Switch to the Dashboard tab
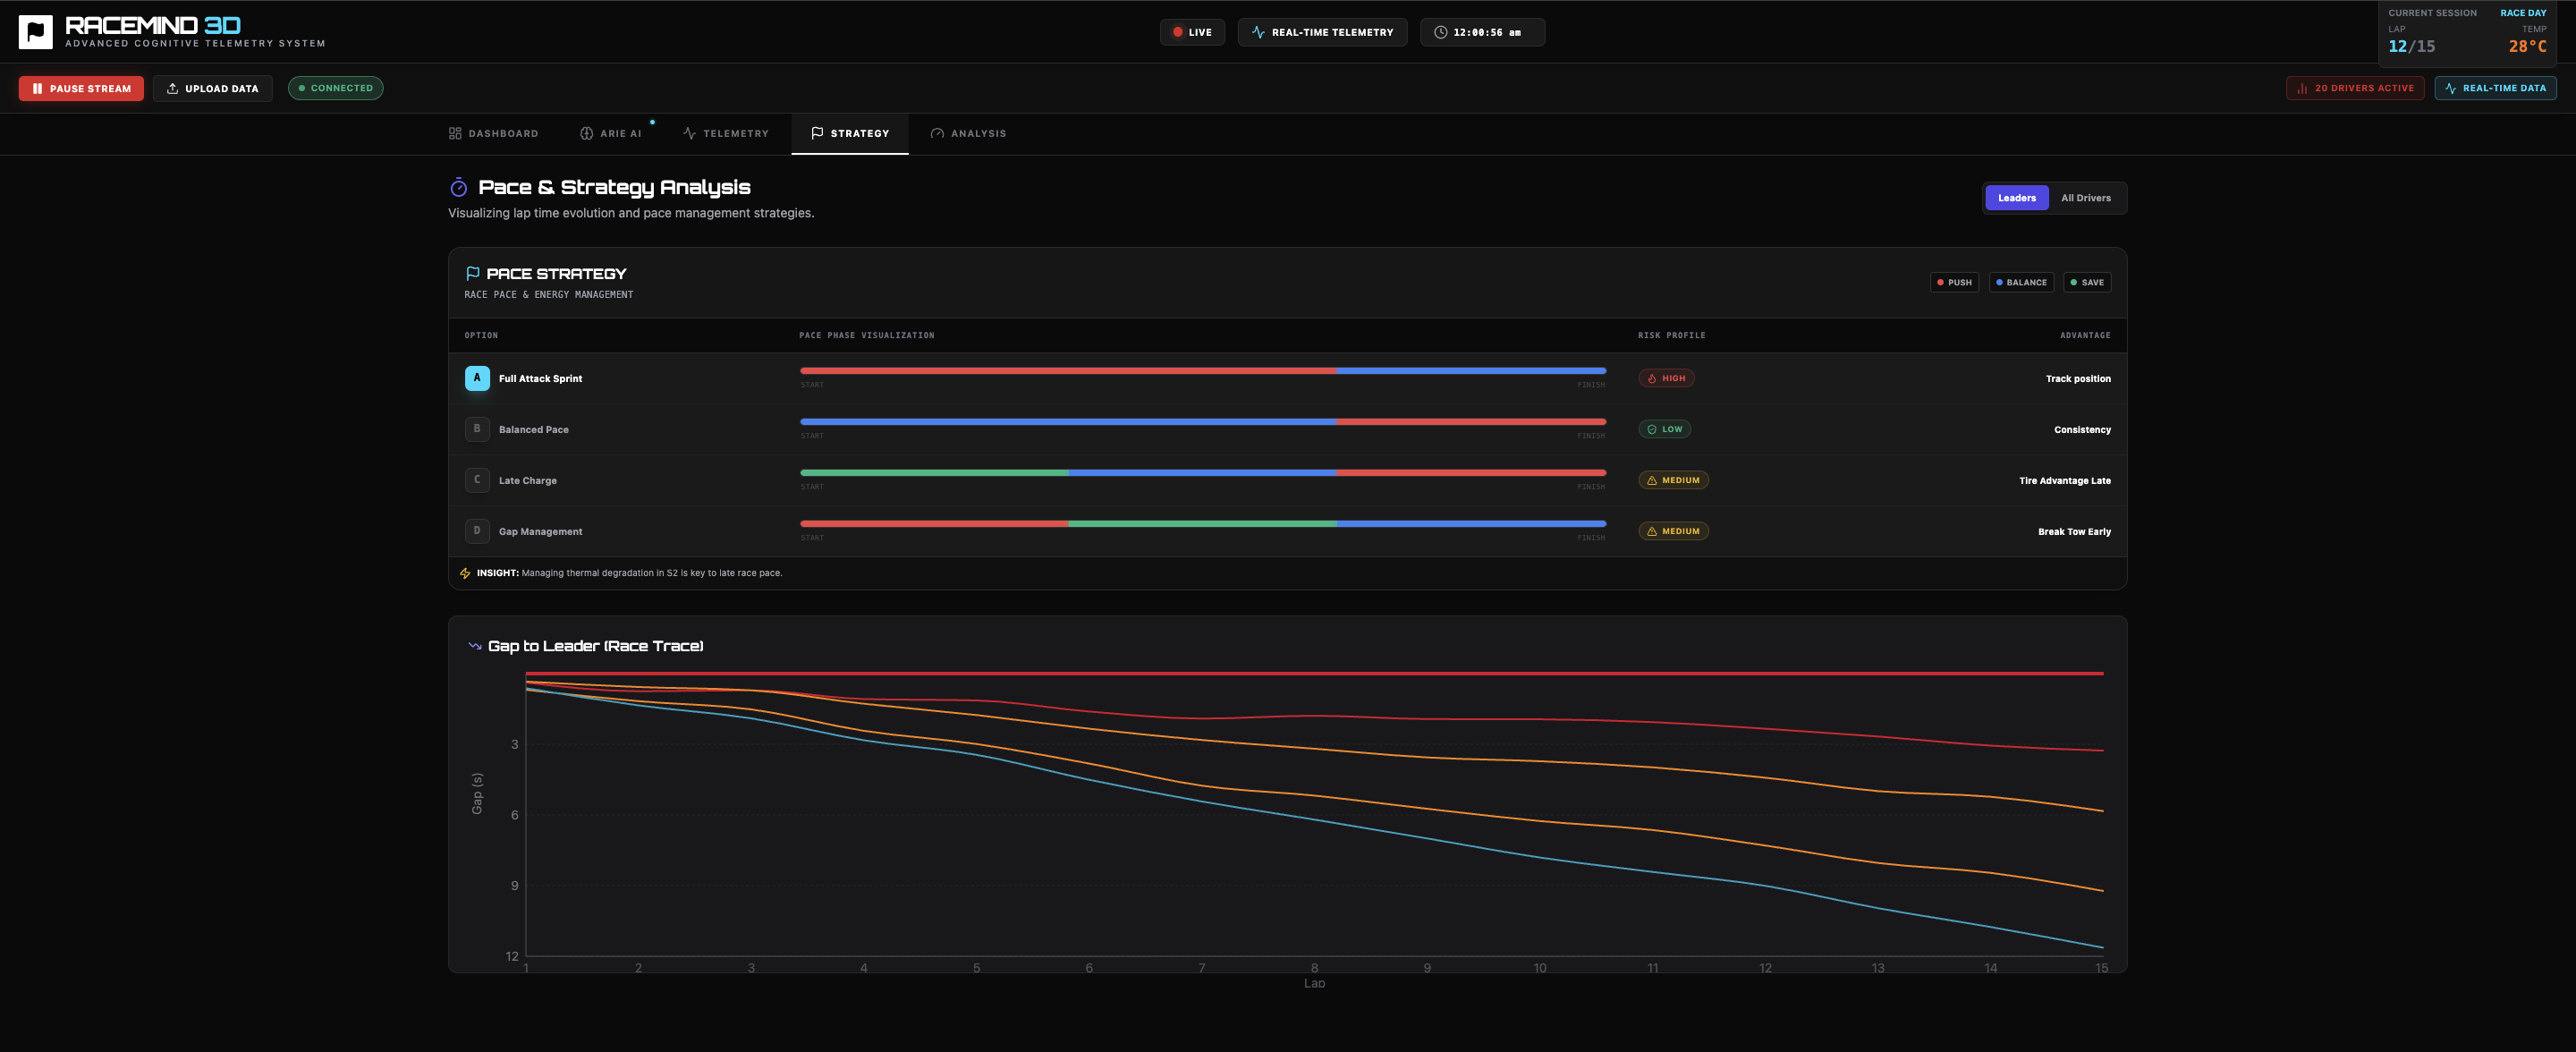Image resolution: width=2576 pixels, height=1052 pixels. tap(493, 133)
